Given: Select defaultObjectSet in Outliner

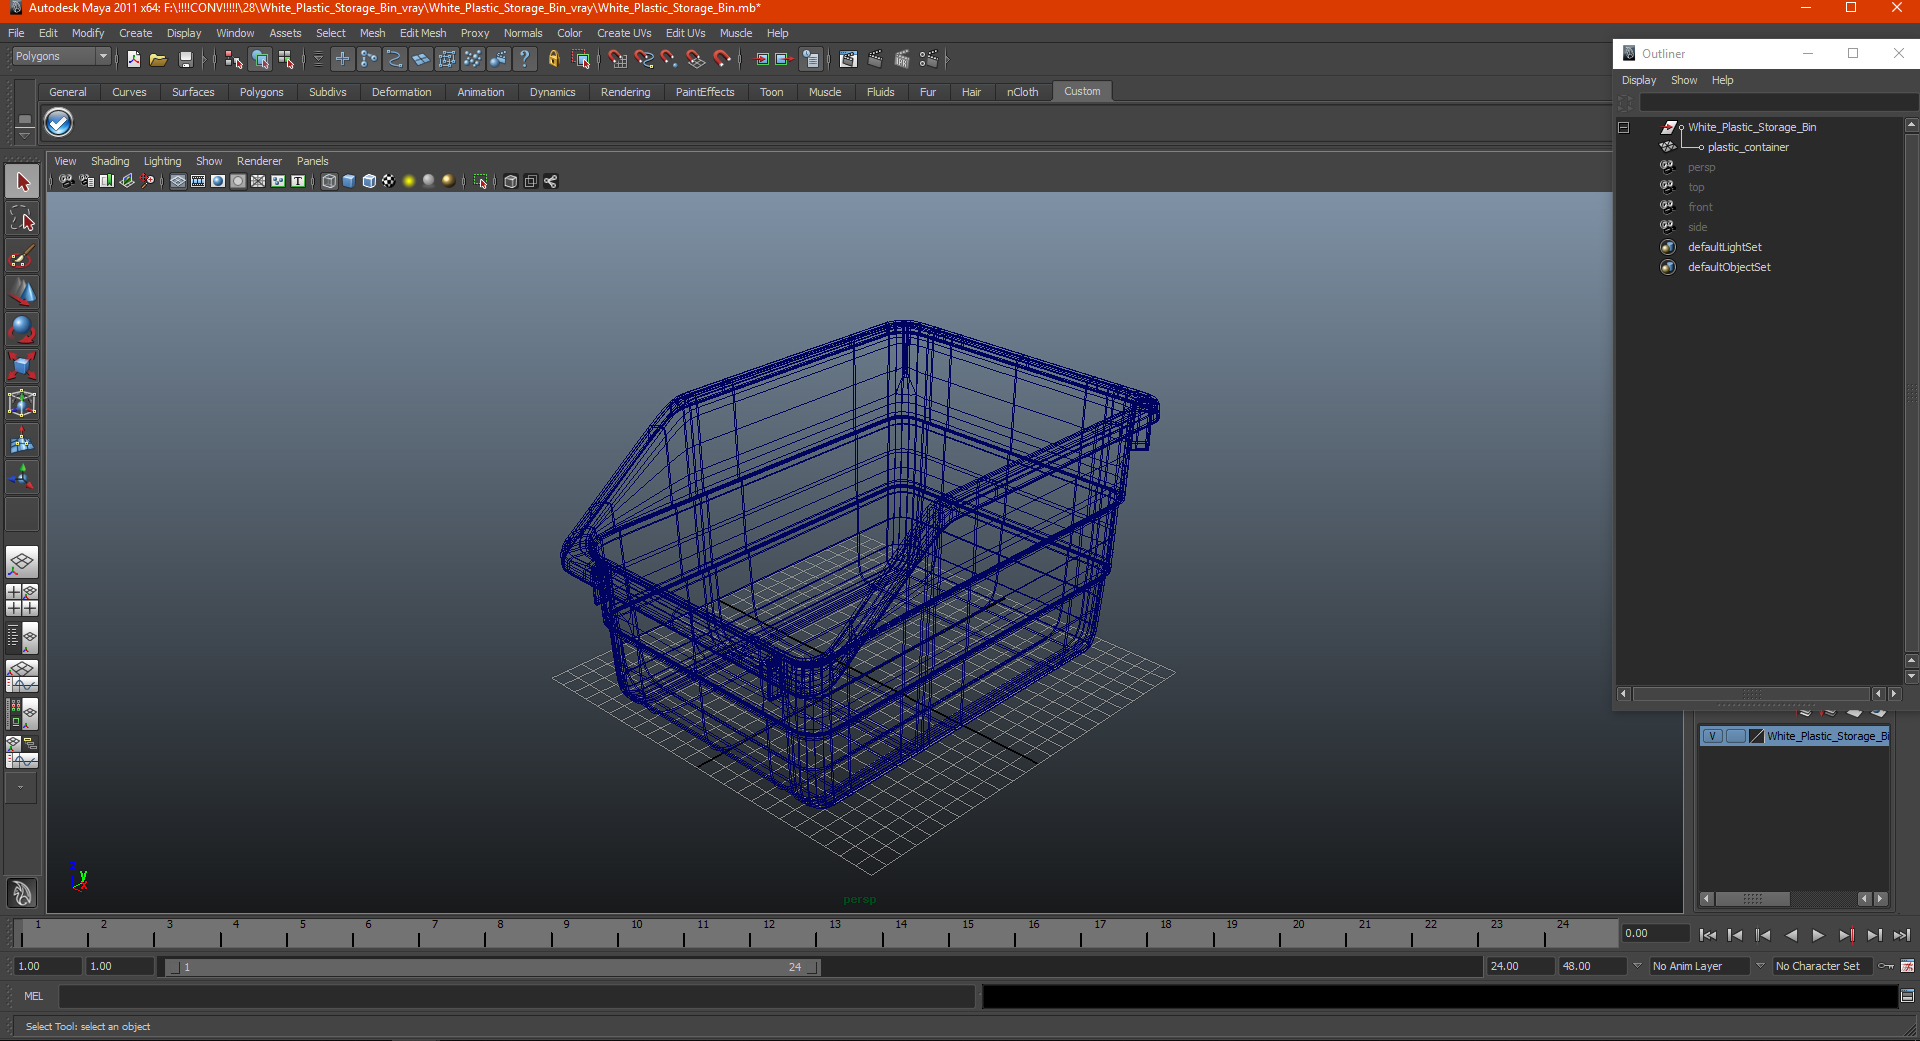Looking at the screenshot, I should (x=1729, y=267).
